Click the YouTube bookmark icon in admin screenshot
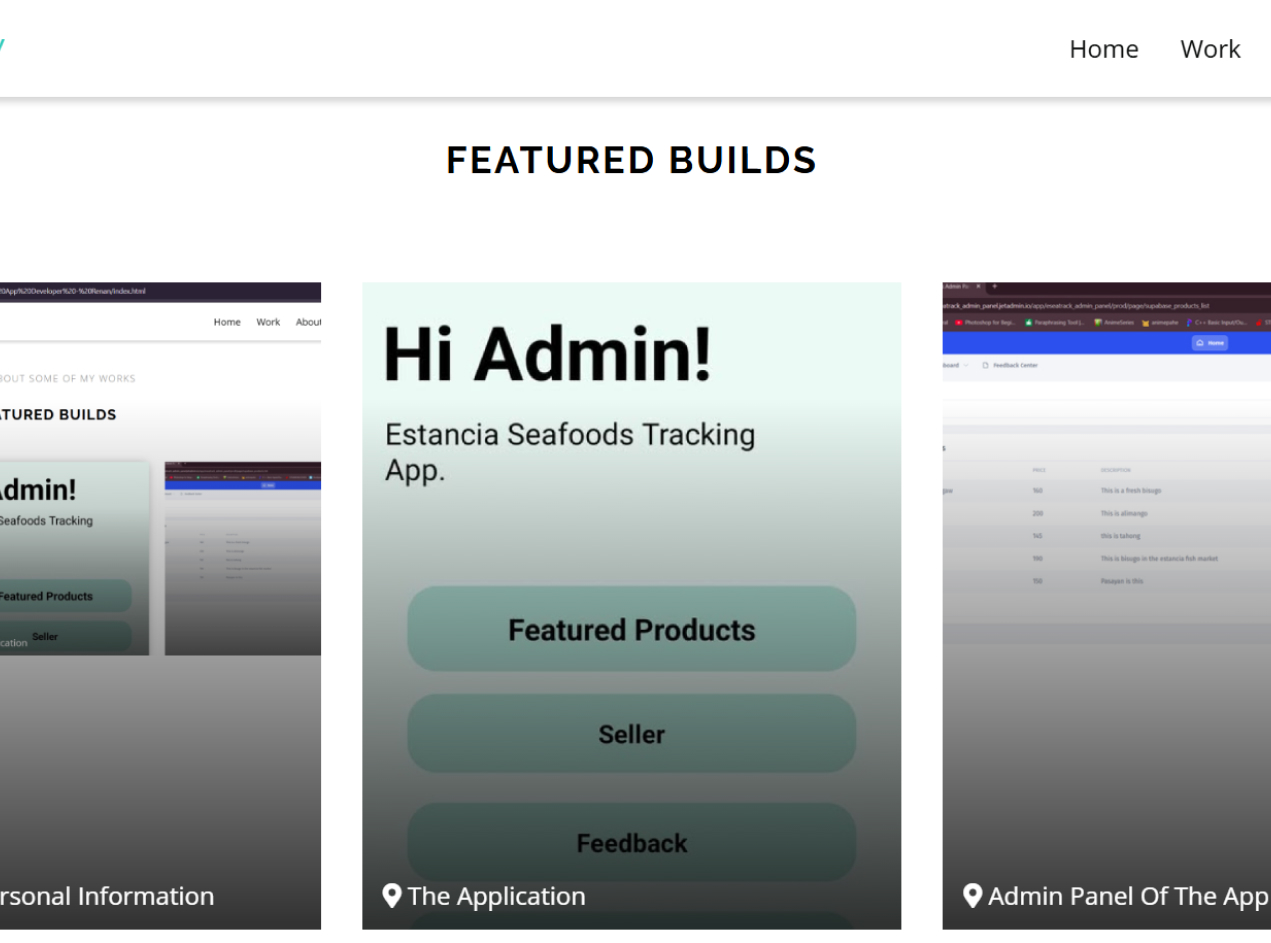Image resolution: width=1271 pixels, height=943 pixels. (x=959, y=323)
